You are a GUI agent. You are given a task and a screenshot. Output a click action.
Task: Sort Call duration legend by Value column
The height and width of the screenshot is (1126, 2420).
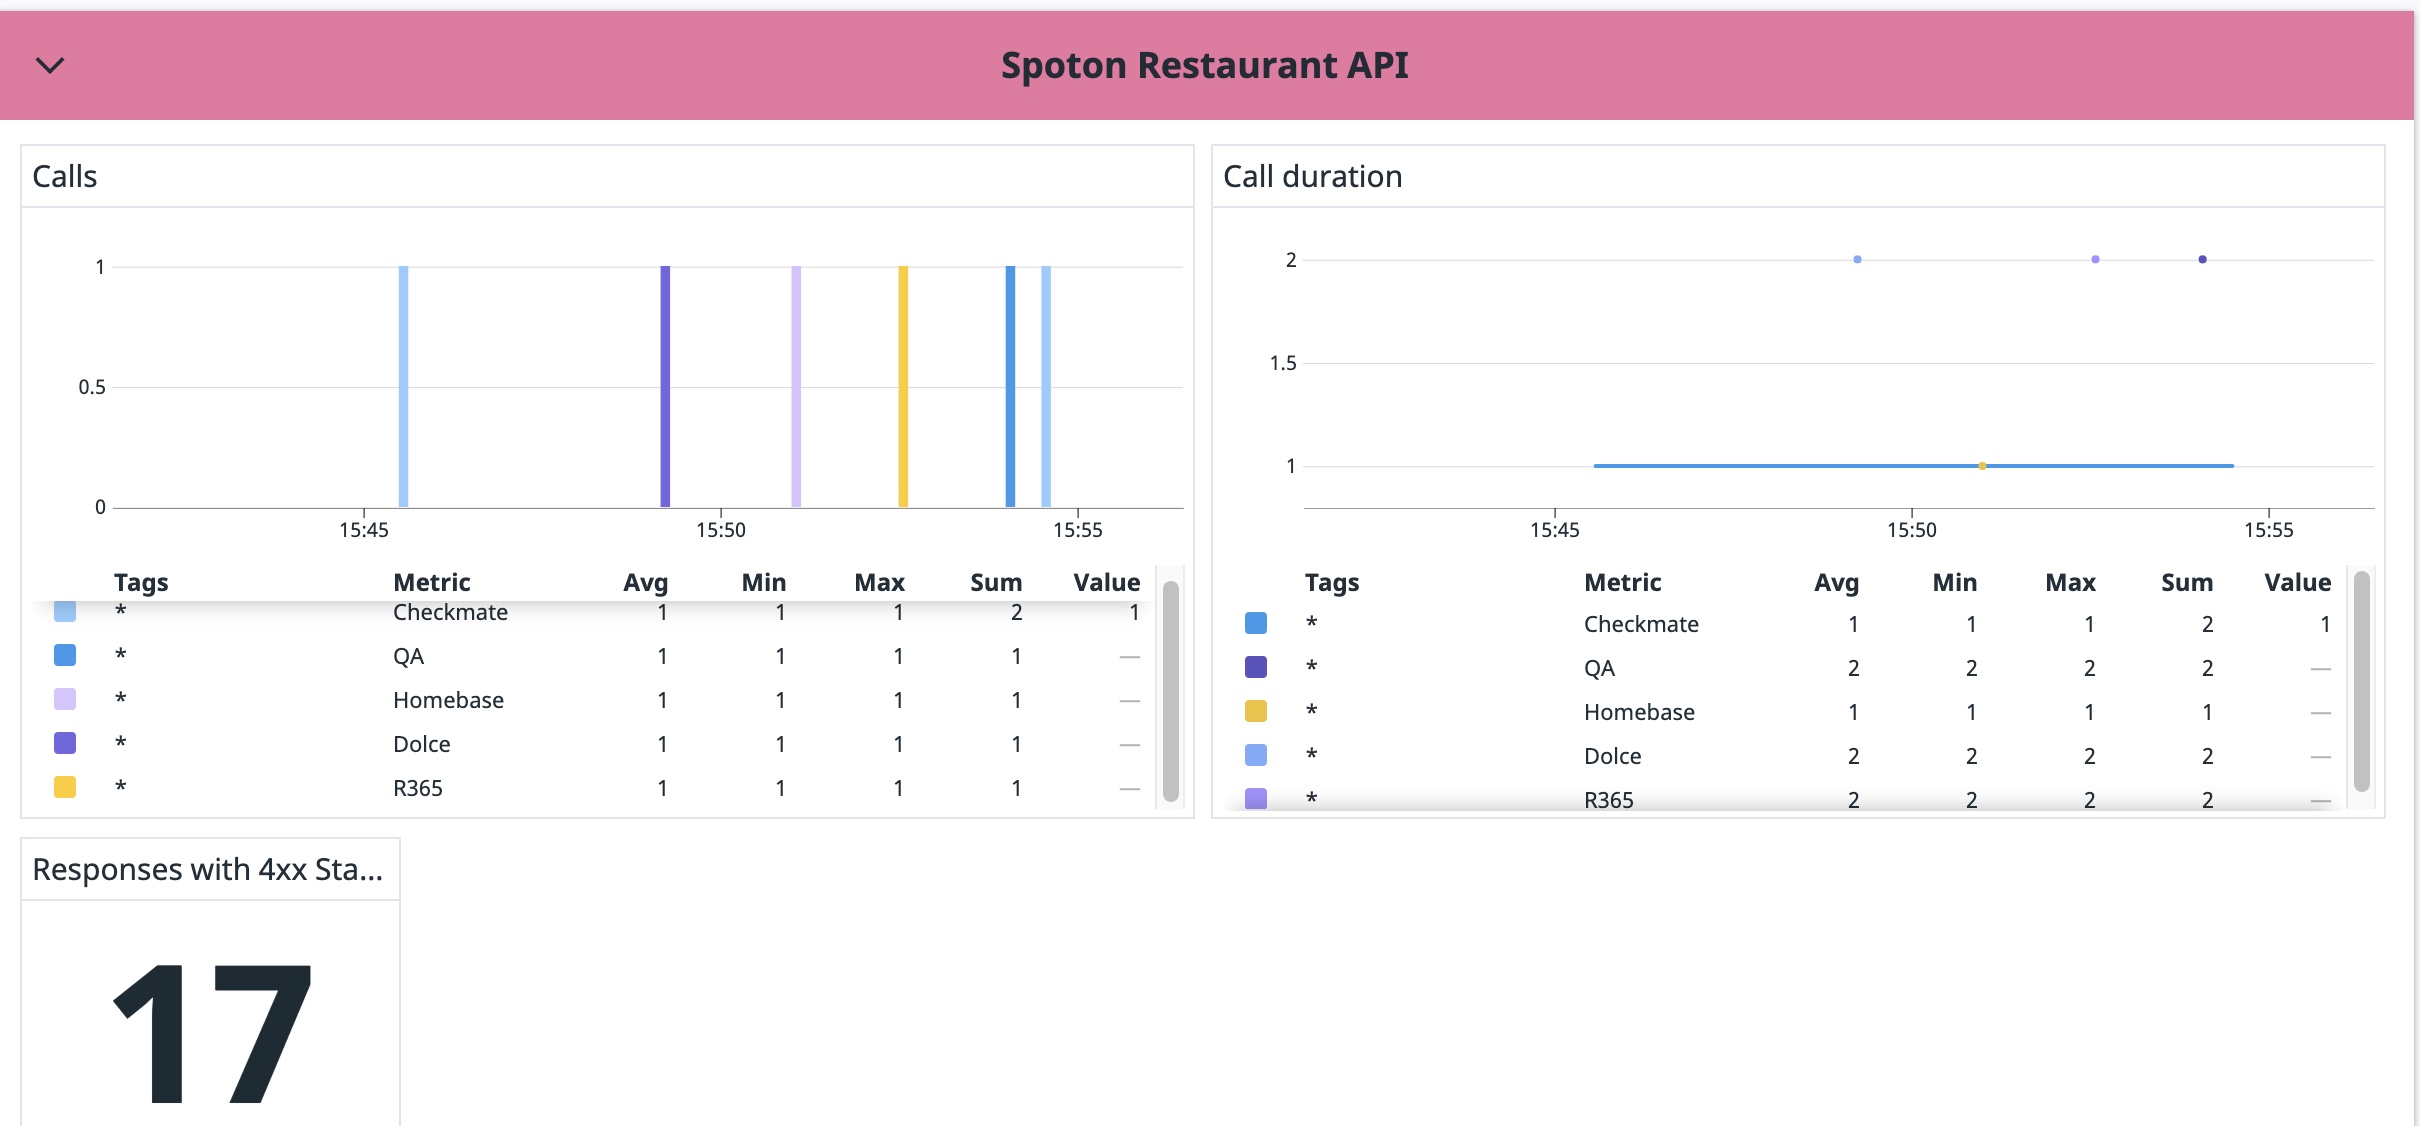[2297, 582]
